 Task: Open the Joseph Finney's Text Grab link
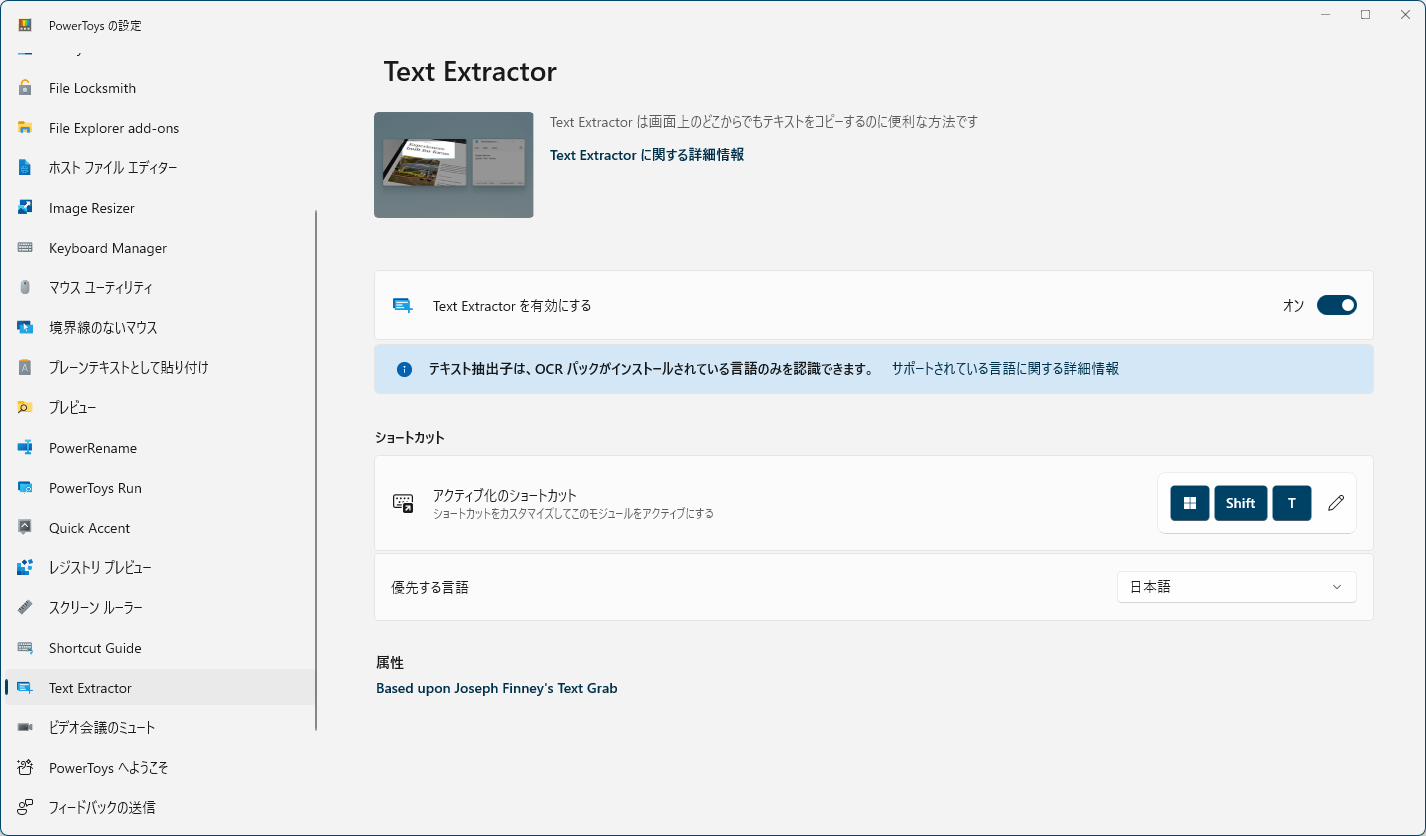click(497, 688)
